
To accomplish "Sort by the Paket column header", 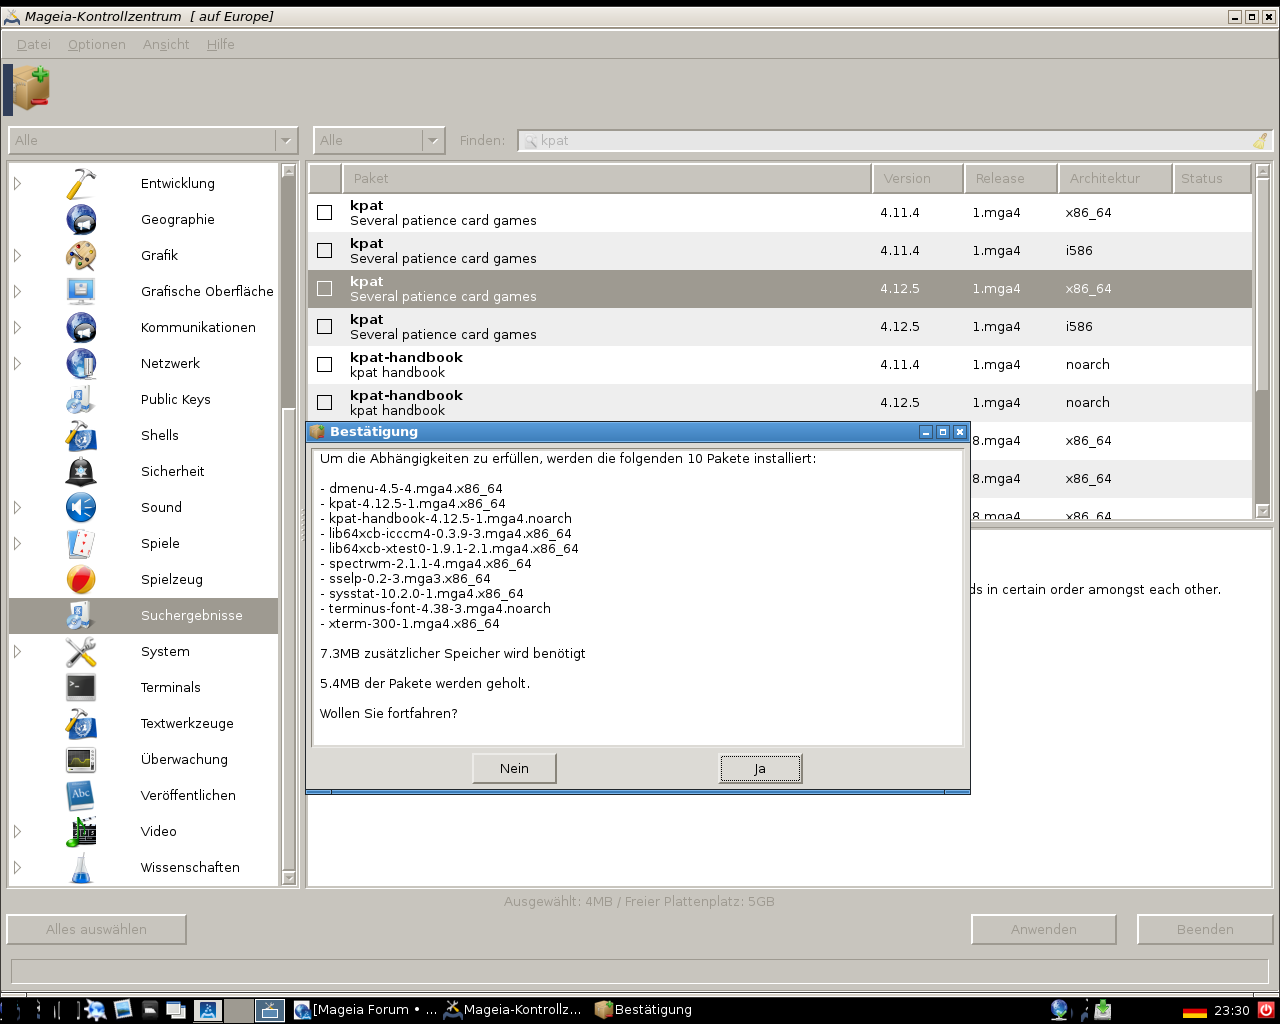I will 607,179.
